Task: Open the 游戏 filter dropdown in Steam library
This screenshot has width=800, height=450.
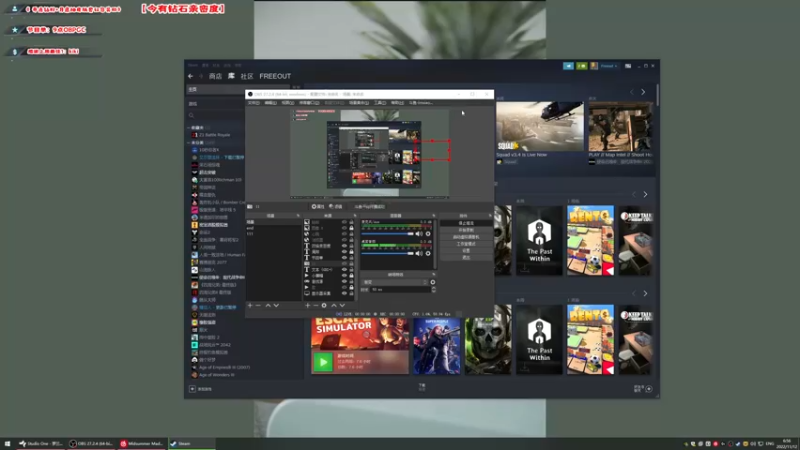Action: click(x=214, y=104)
